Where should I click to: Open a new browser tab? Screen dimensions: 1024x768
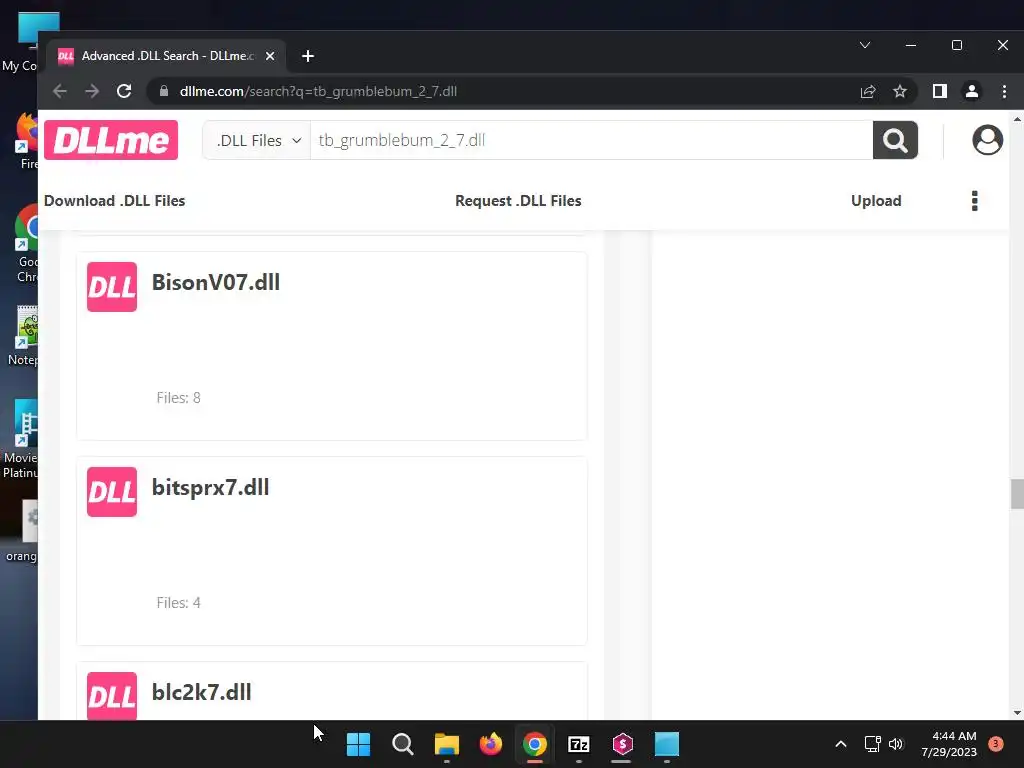[x=308, y=56]
